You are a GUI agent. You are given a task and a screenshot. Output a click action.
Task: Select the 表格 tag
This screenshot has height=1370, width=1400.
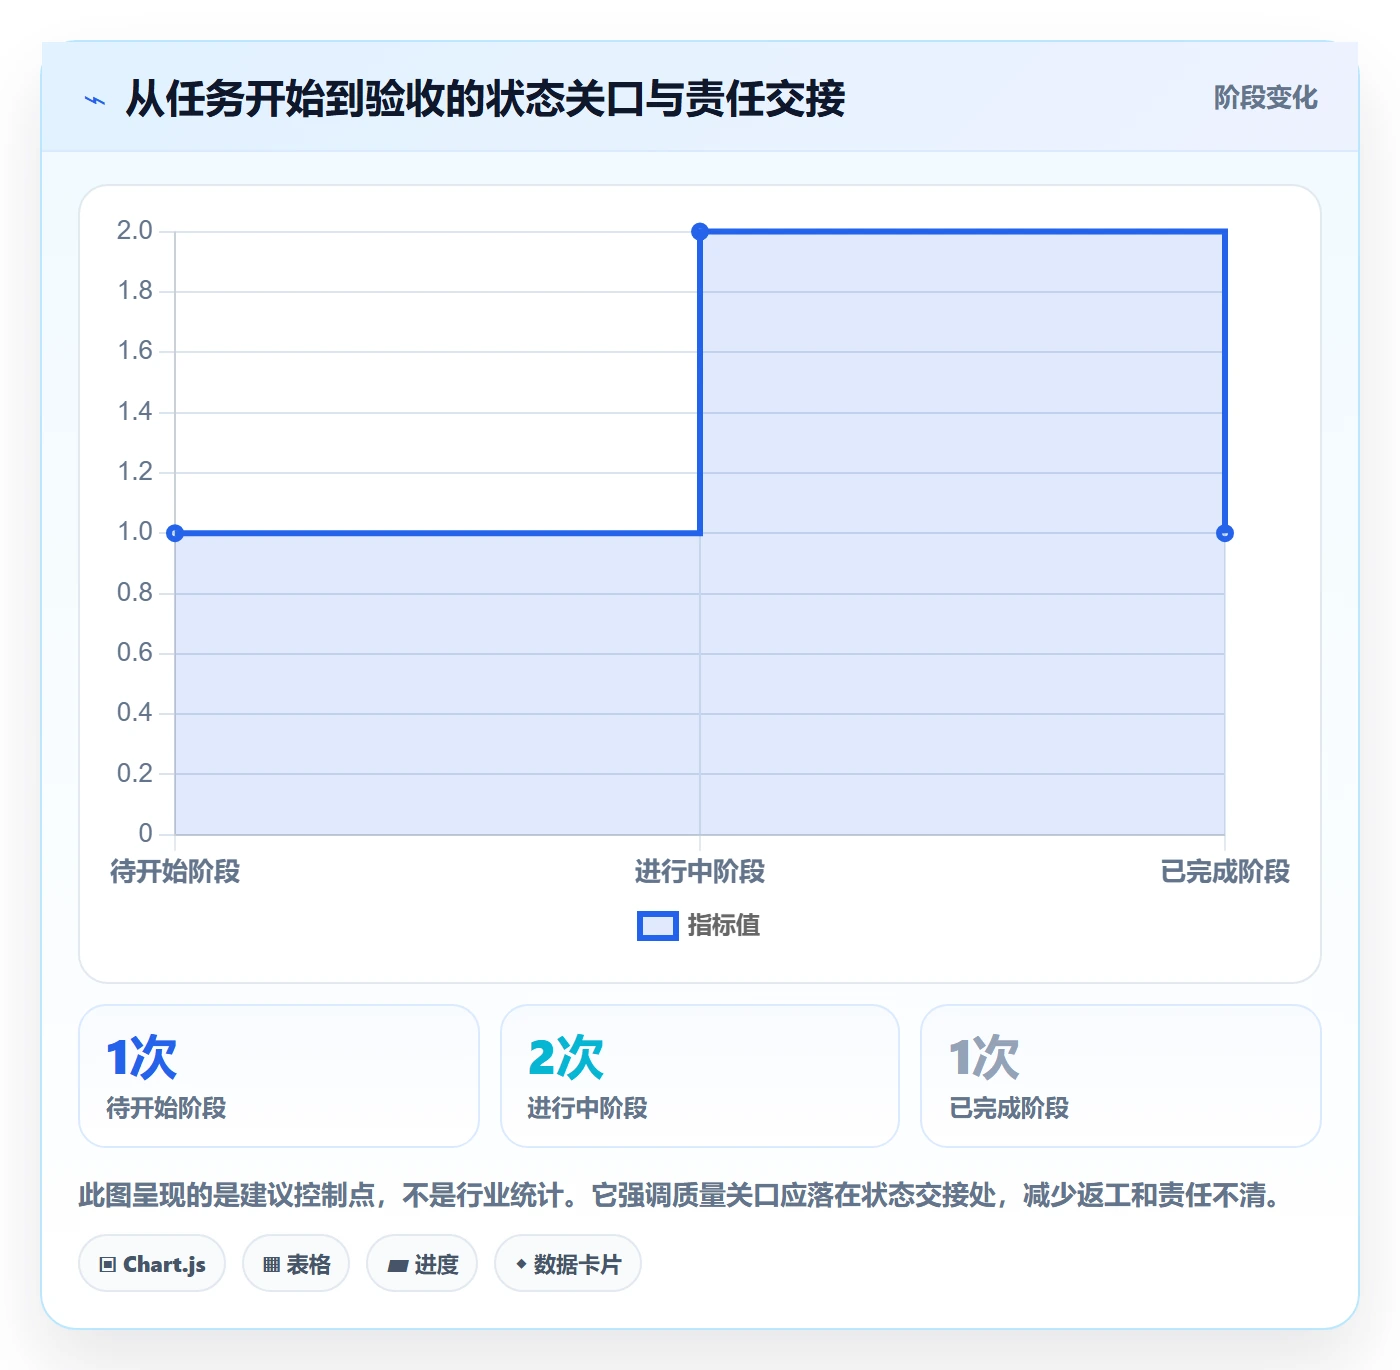296,1264
